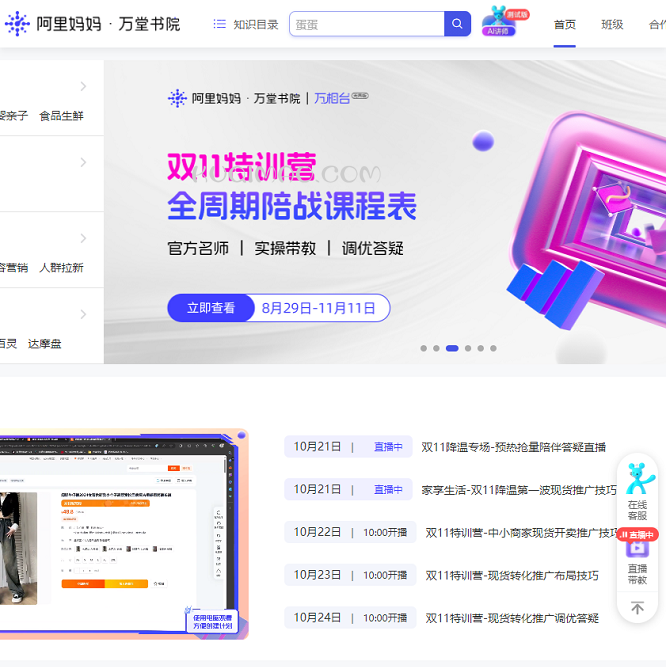Select 人群拉新 category link
Image resolution: width=666 pixels, height=667 pixels.
point(61,268)
